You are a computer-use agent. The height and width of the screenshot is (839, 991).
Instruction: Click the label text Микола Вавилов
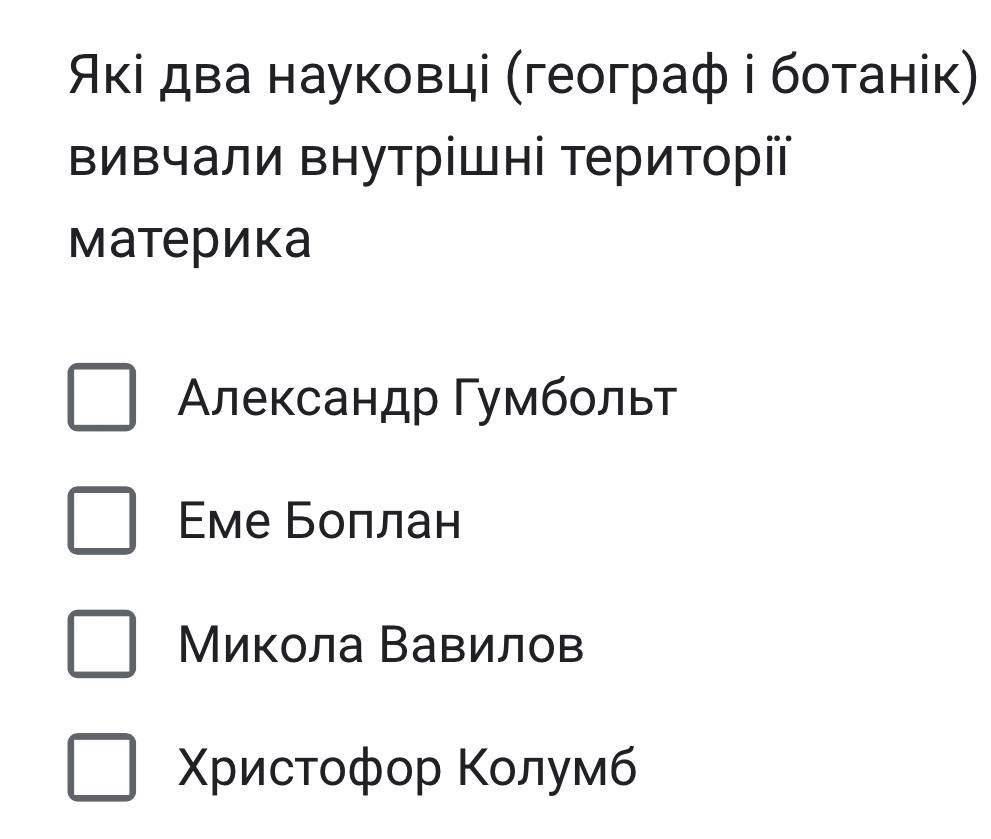tap(380, 645)
